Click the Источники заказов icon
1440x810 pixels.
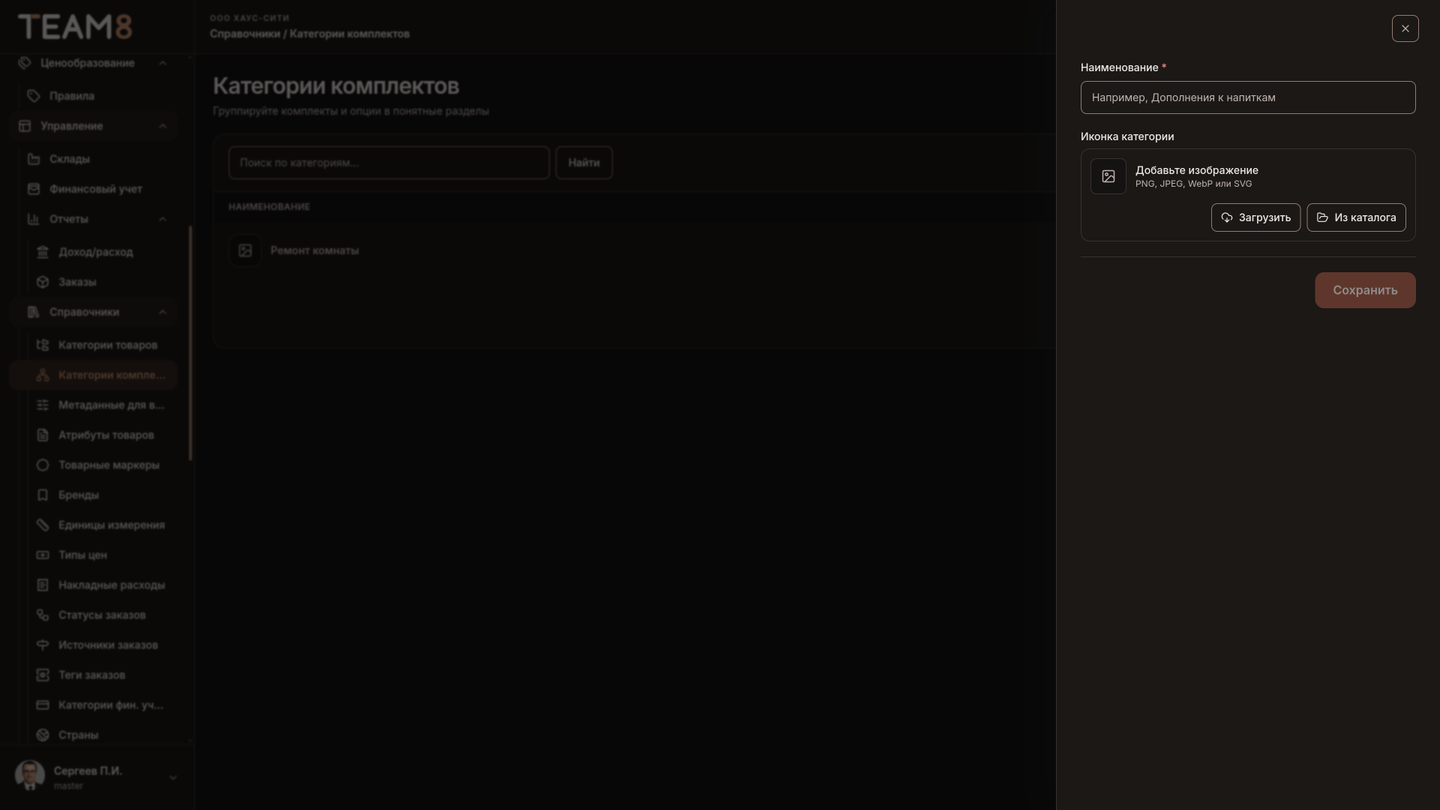coord(42,645)
